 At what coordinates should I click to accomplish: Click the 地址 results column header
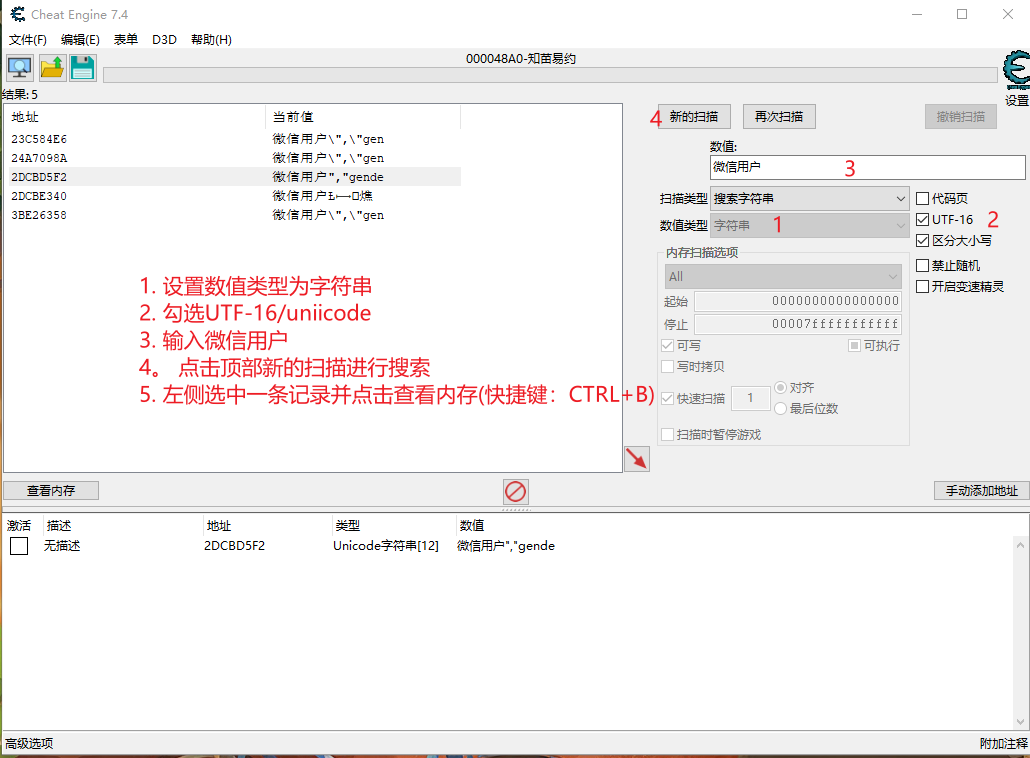point(136,117)
